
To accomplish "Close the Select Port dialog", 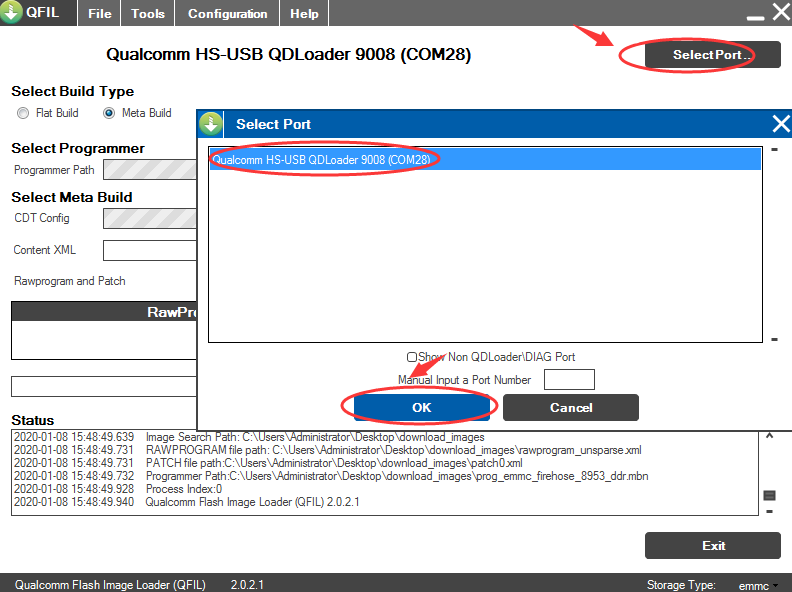I will pos(780,124).
